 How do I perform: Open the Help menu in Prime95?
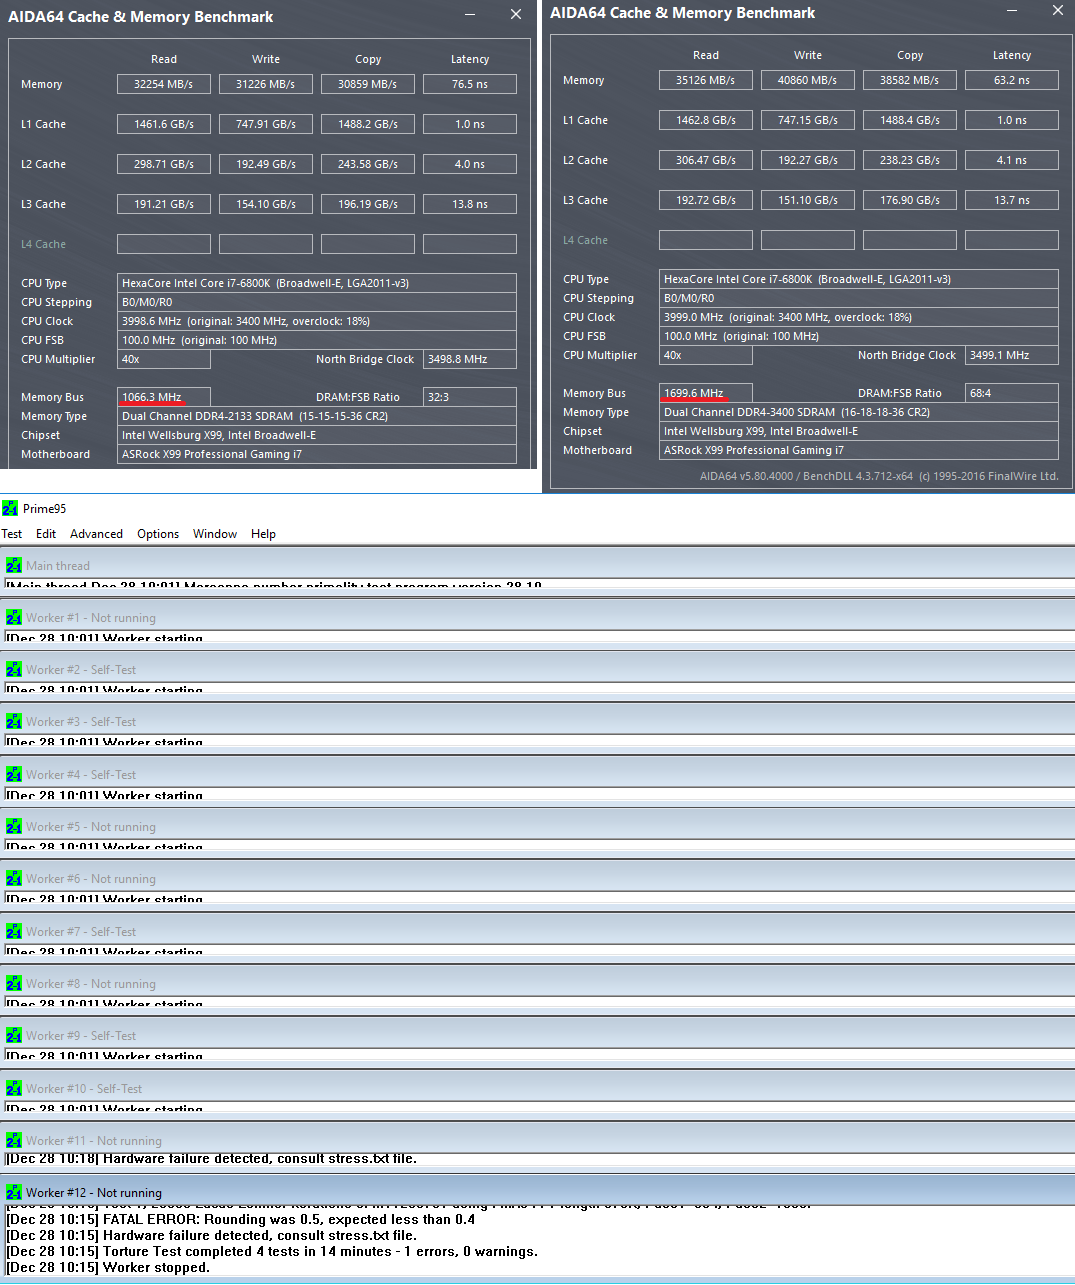coord(263,534)
